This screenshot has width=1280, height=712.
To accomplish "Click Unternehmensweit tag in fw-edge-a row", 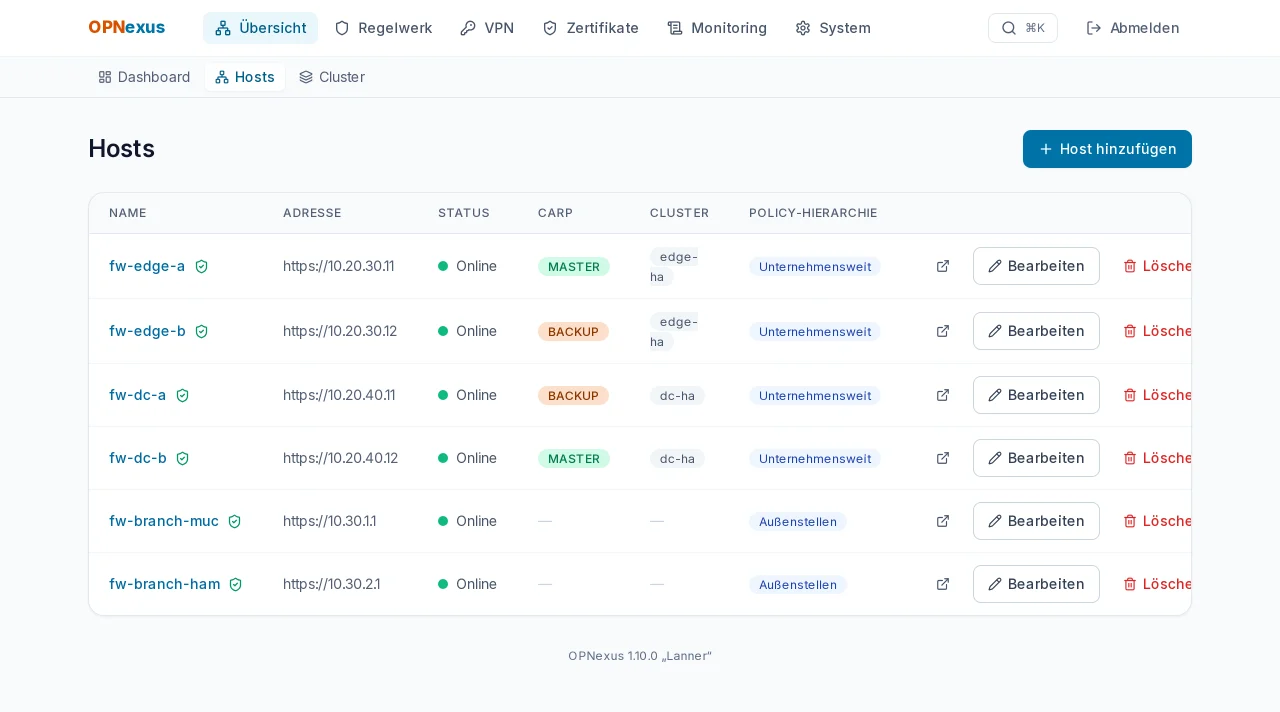I will pos(815,267).
